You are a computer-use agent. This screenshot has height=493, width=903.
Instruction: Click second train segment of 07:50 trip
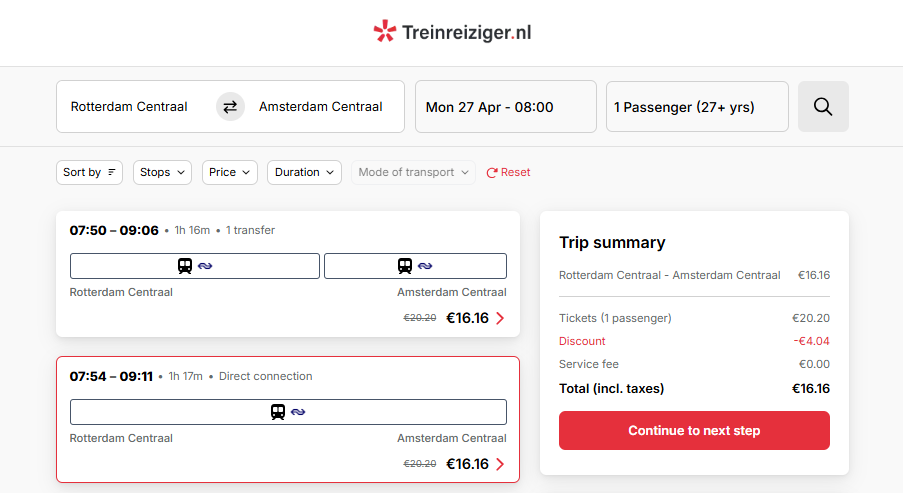click(x=415, y=266)
